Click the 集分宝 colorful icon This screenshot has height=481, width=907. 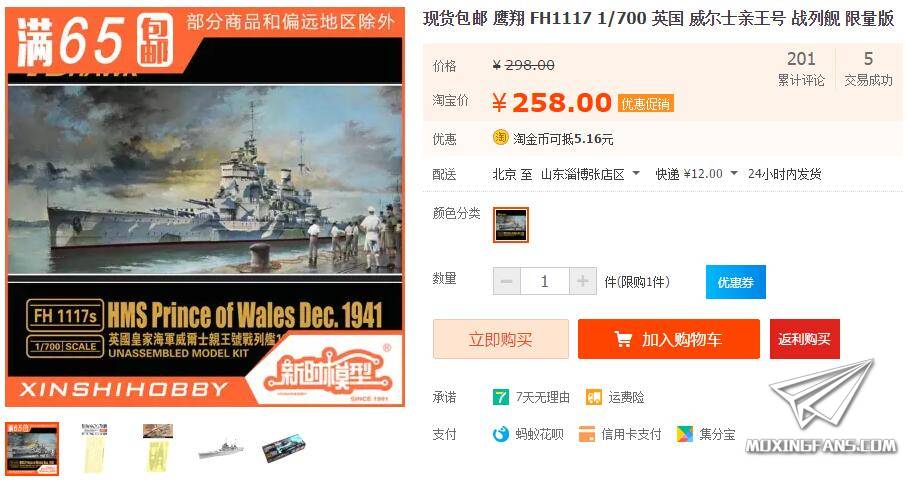pyautogui.click(x=685, y=434)
